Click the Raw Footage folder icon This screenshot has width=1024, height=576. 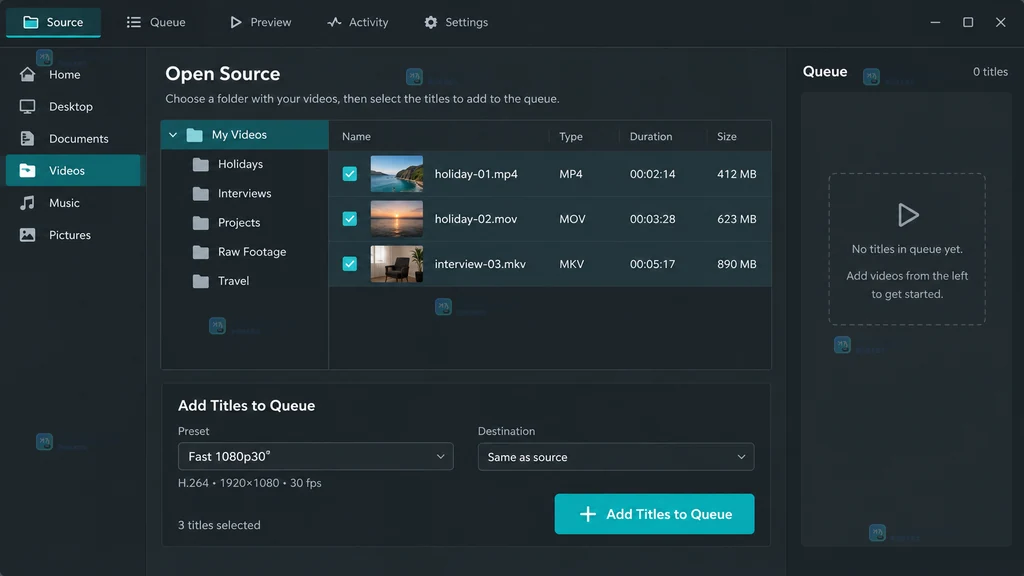(200, 252)
